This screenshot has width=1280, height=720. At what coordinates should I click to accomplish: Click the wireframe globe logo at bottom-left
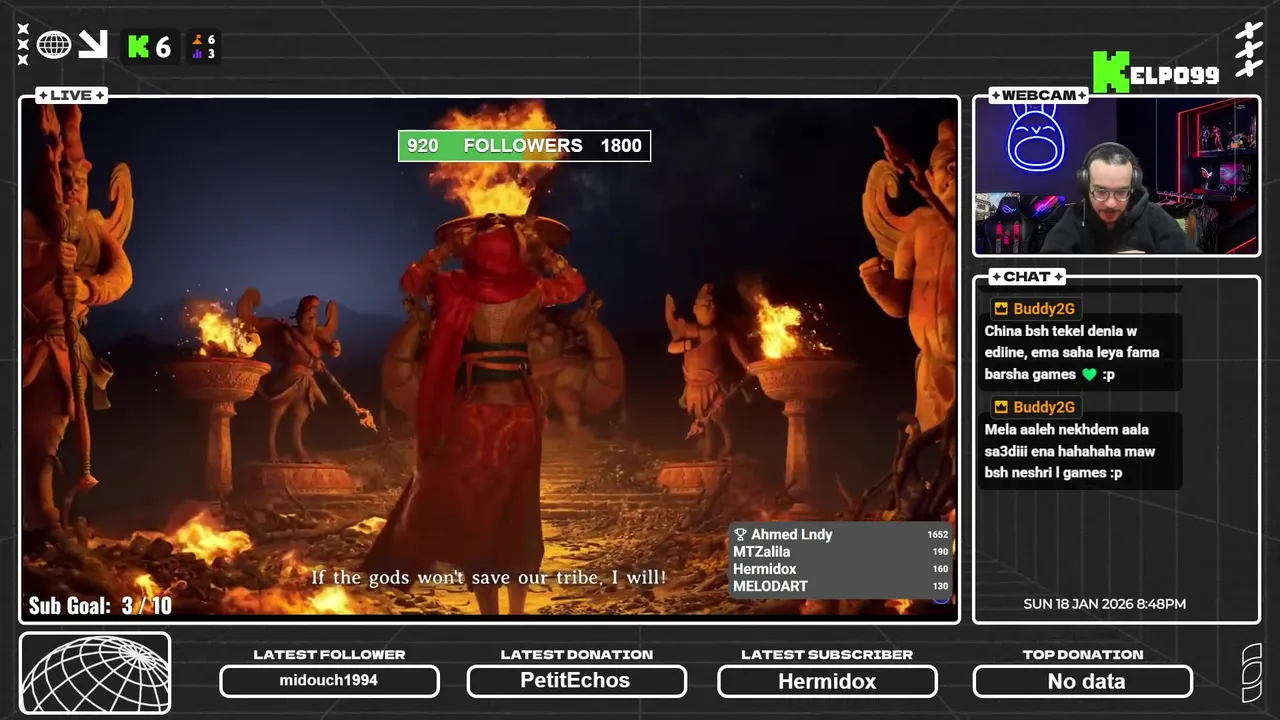coord(95,674)
